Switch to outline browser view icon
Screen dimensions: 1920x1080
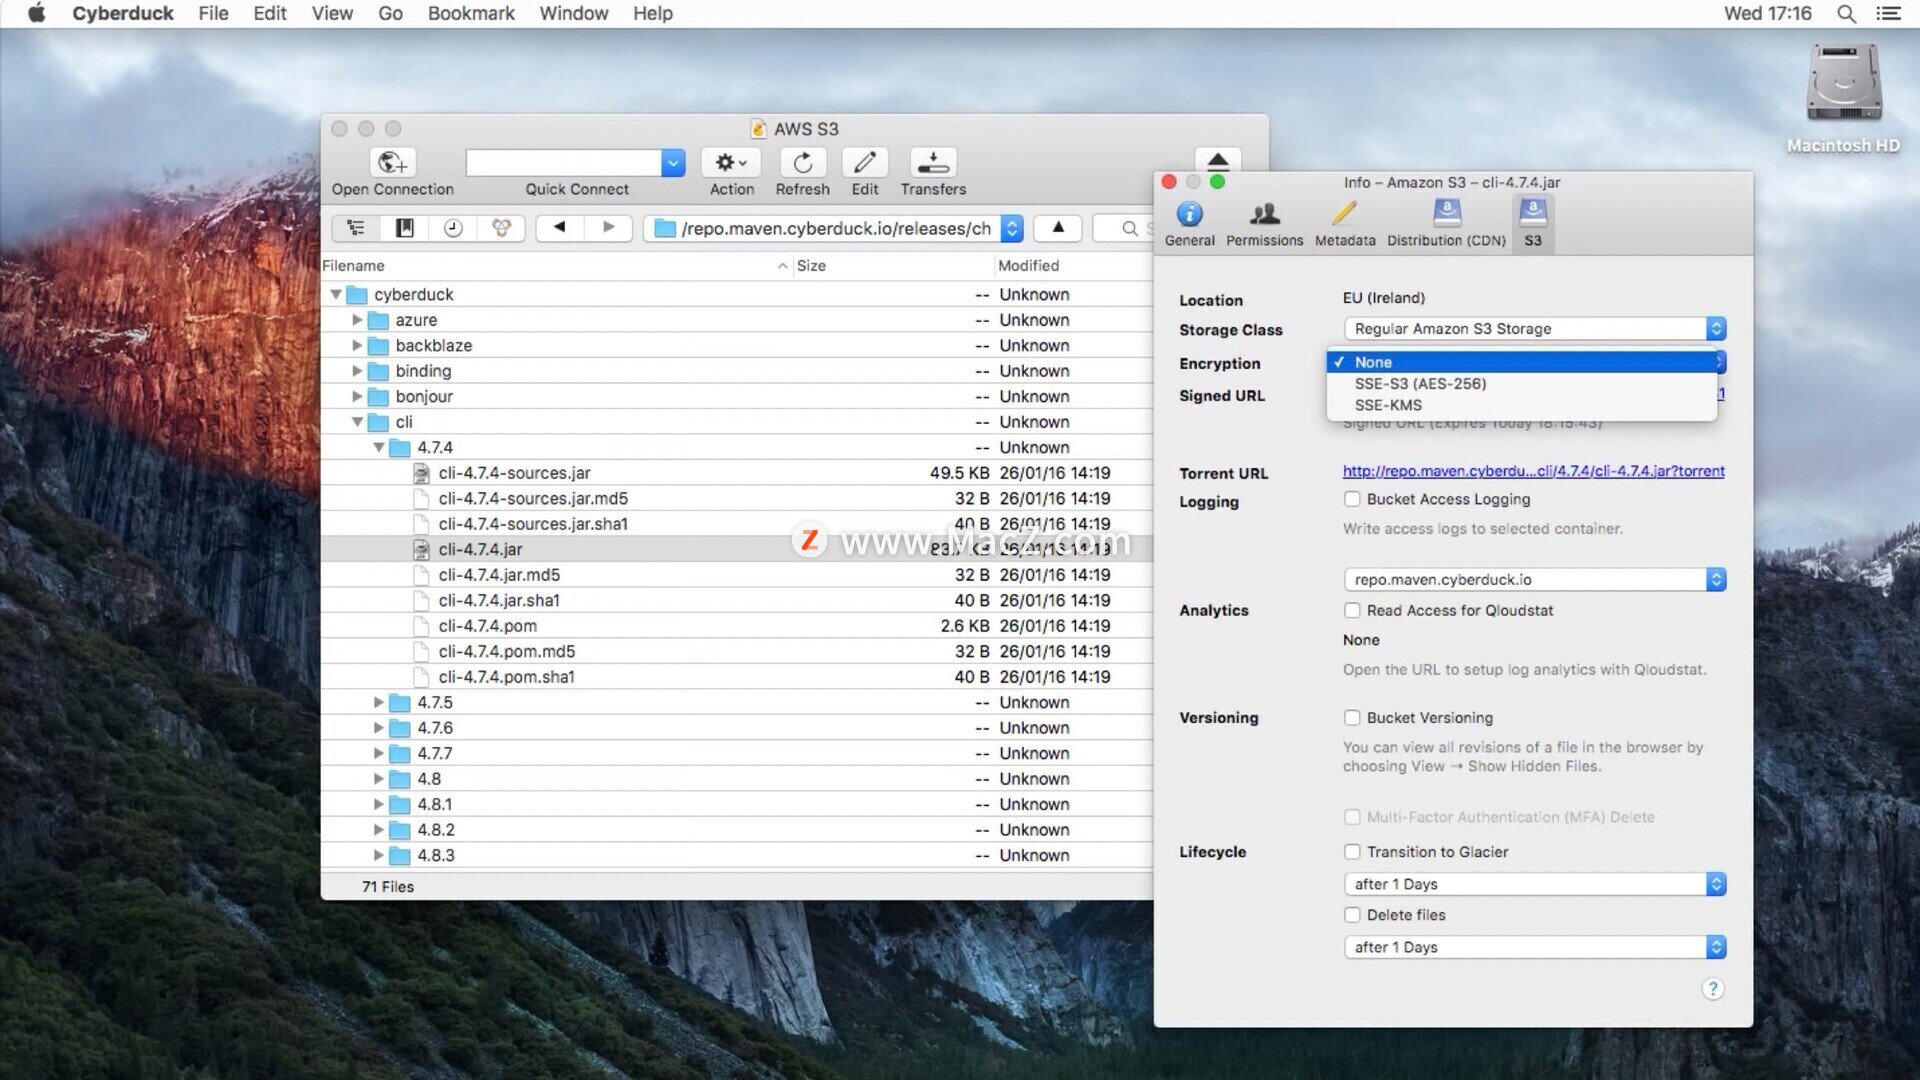pos(356,228)
